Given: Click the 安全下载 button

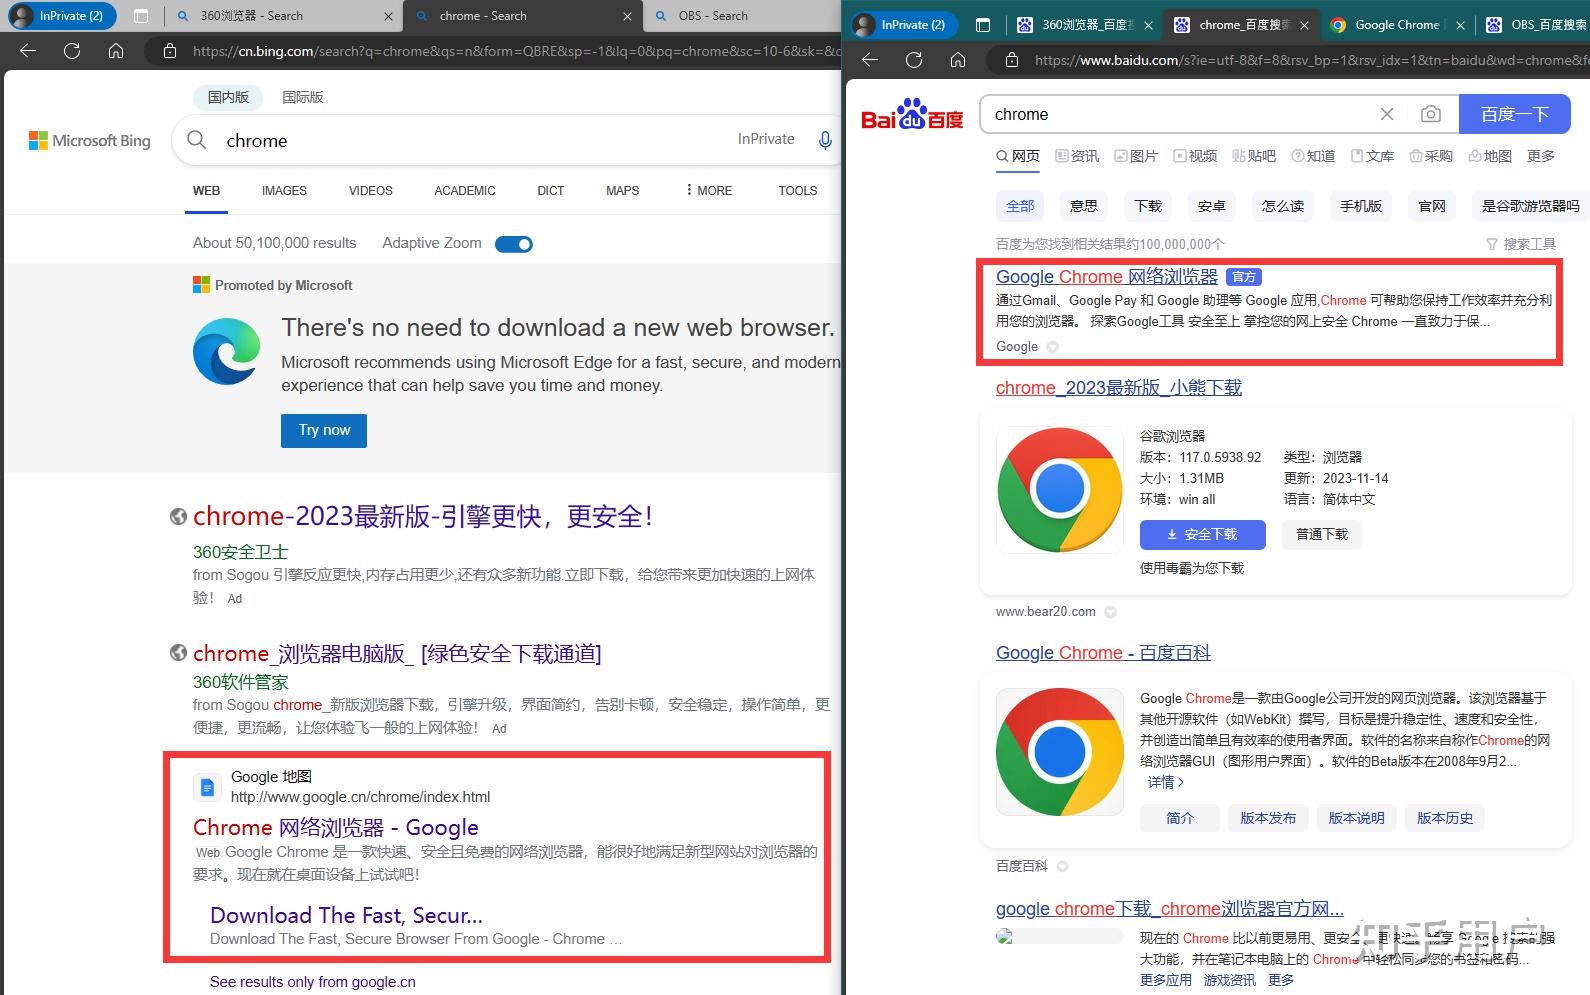Looking at the screenshot, I should 1202,535.
